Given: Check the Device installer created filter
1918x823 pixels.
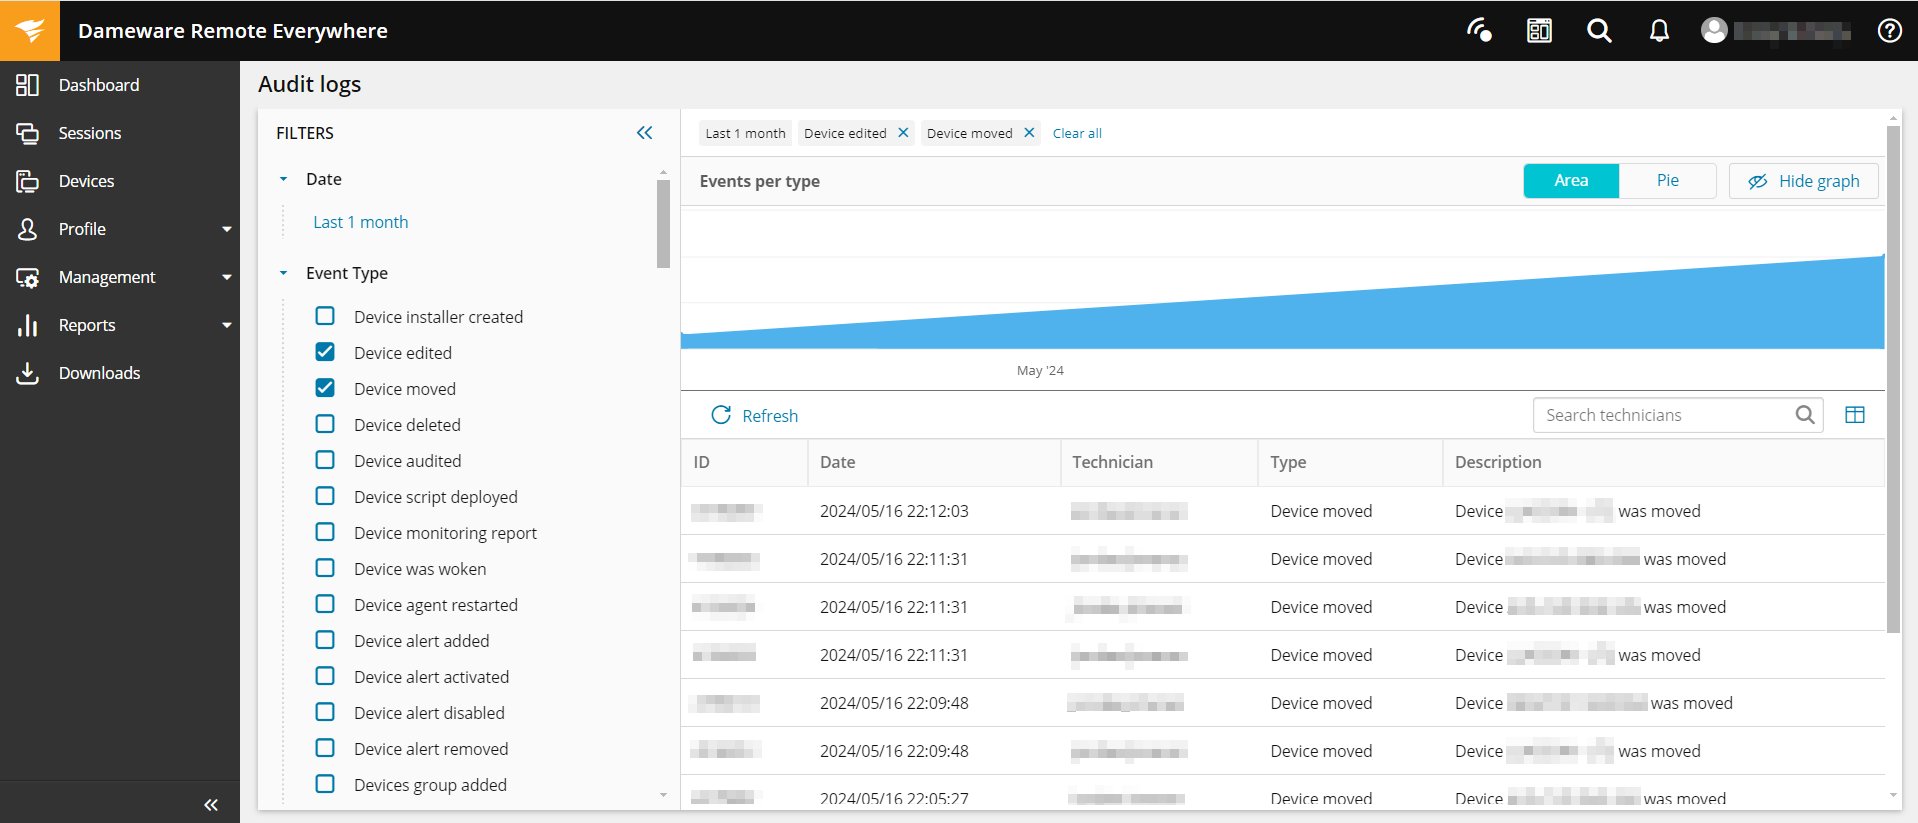Looking at the screenshot, I should coord(325,316).
